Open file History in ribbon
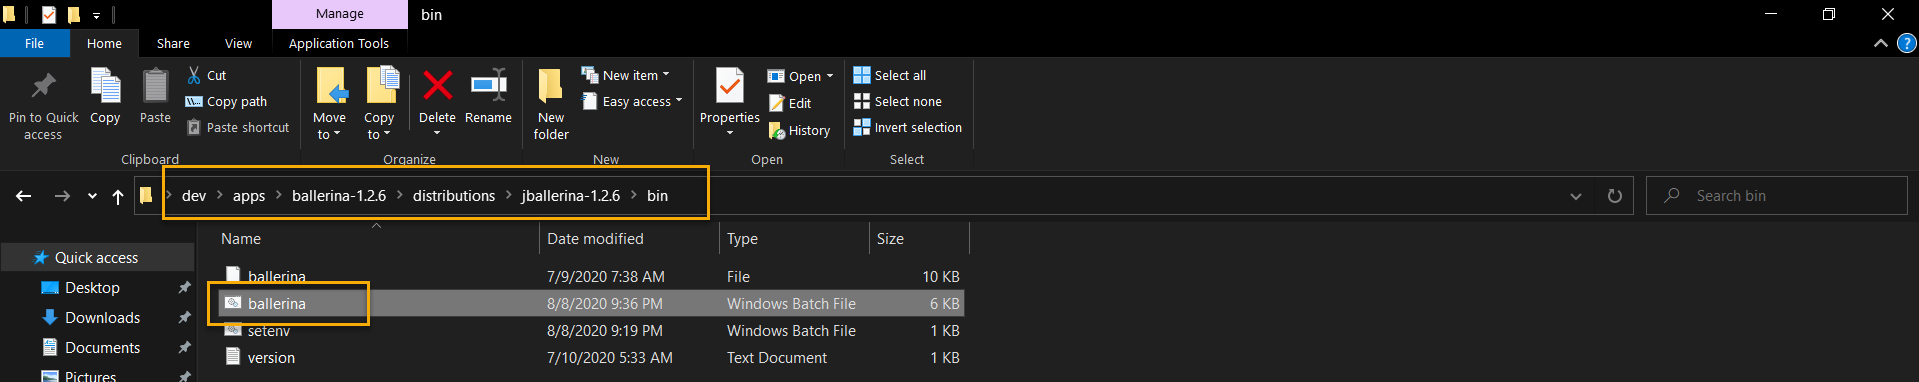This screenshot has height=382, width=1919. click(x=799, y=130)
